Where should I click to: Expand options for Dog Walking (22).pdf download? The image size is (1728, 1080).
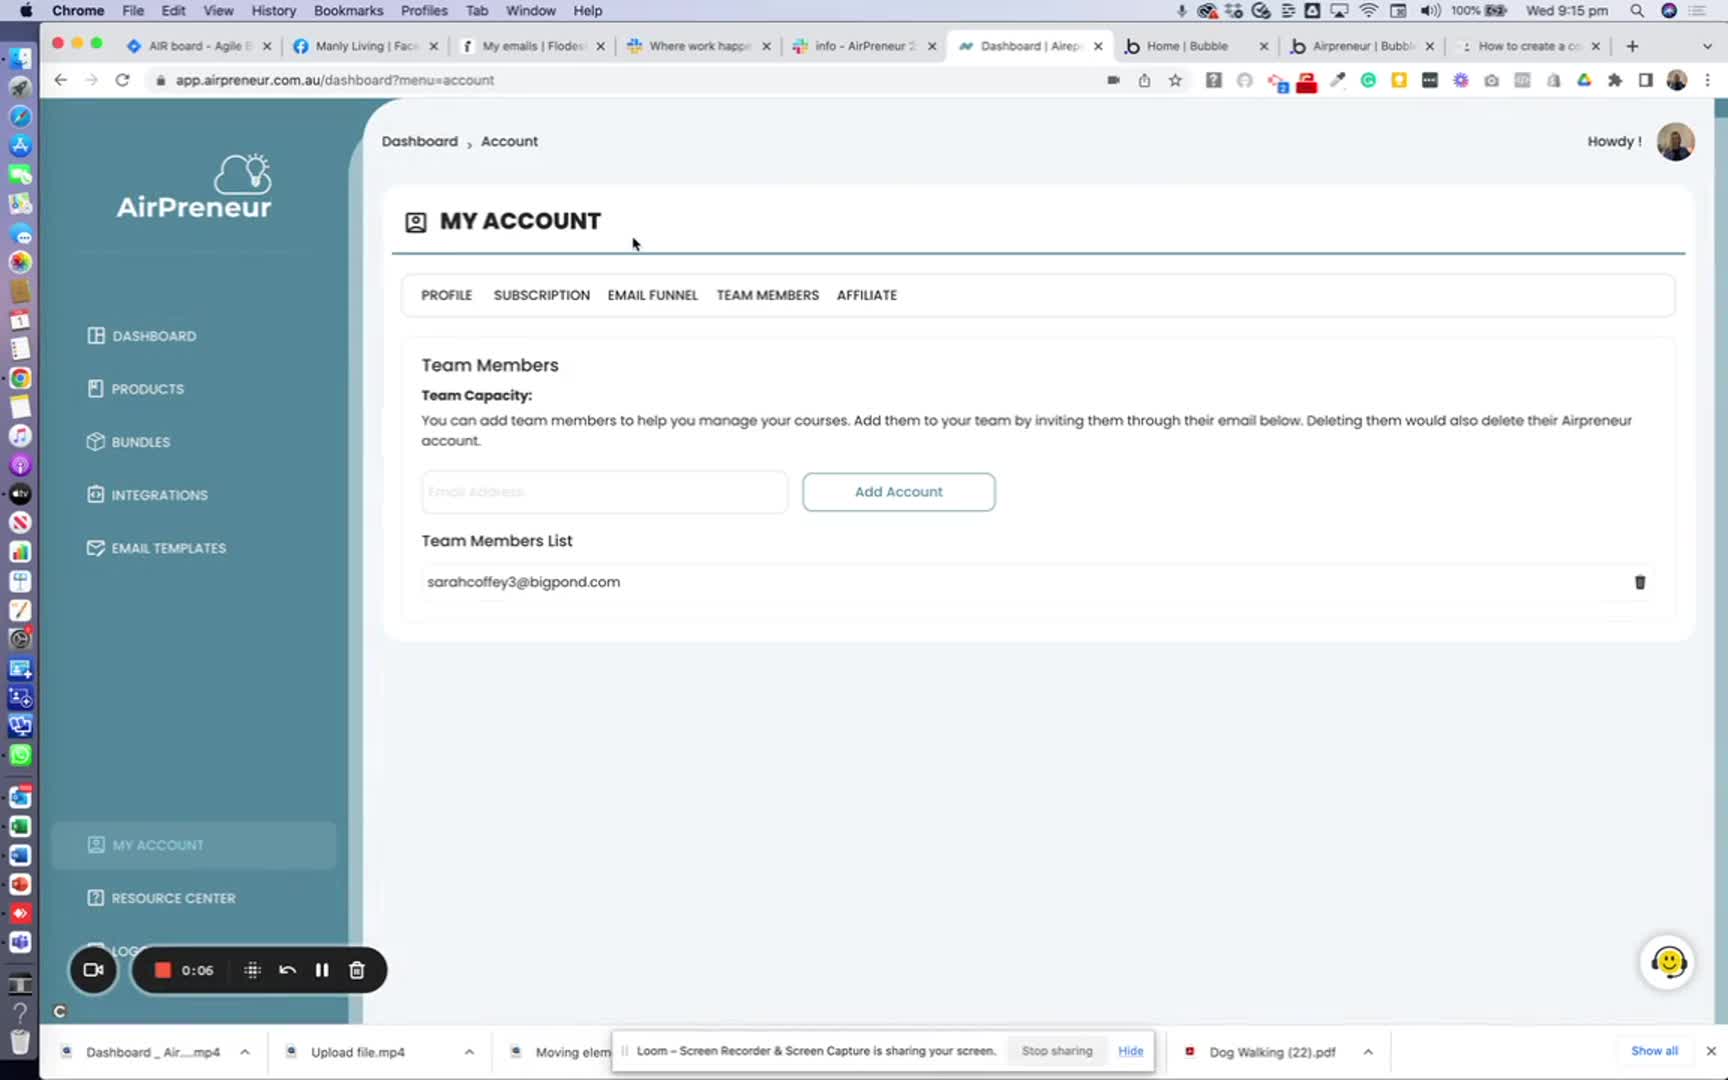coord(1368,1052)
